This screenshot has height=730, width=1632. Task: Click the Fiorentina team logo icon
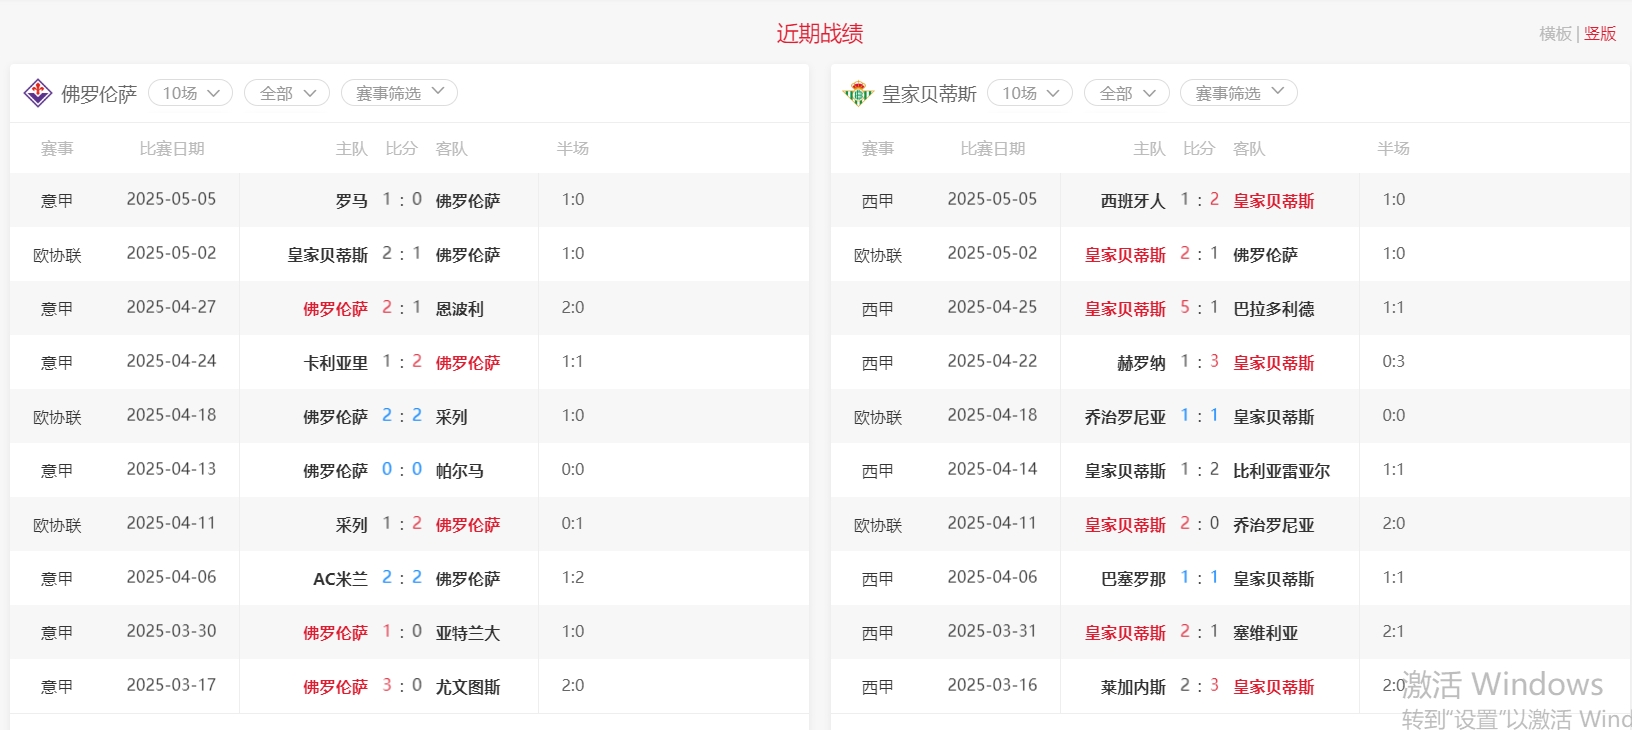38,93
